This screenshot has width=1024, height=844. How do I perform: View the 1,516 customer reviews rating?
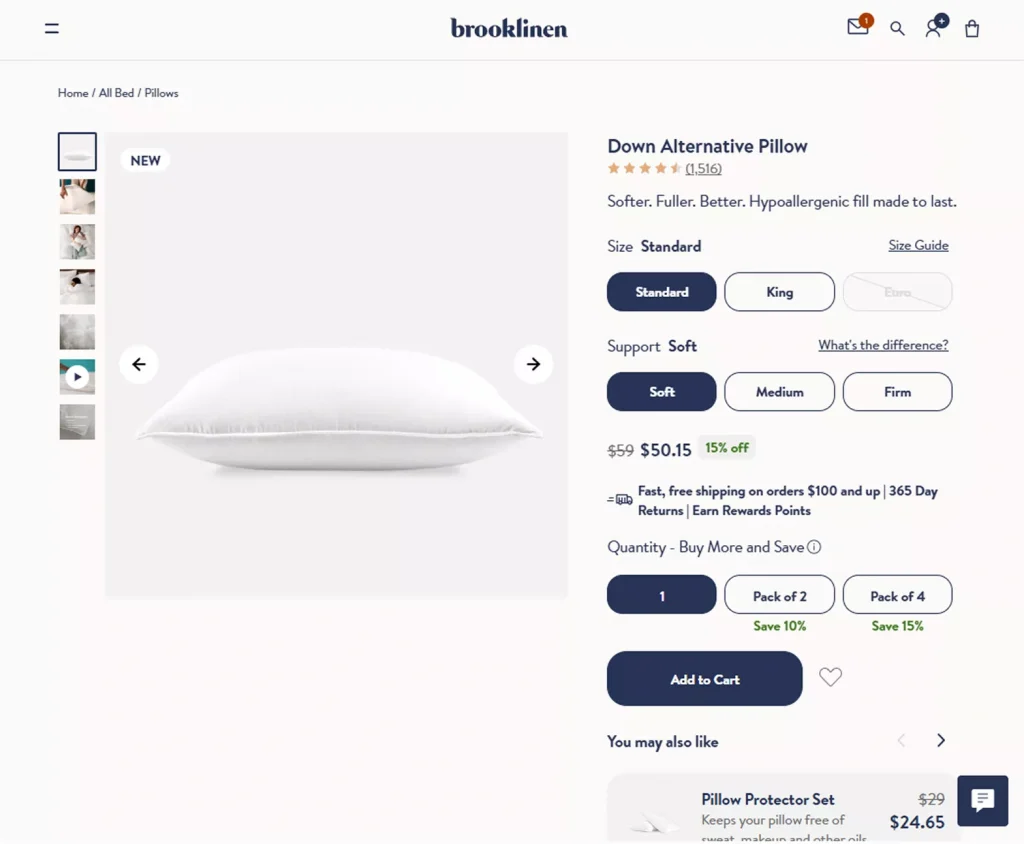(x=703, y=168)
